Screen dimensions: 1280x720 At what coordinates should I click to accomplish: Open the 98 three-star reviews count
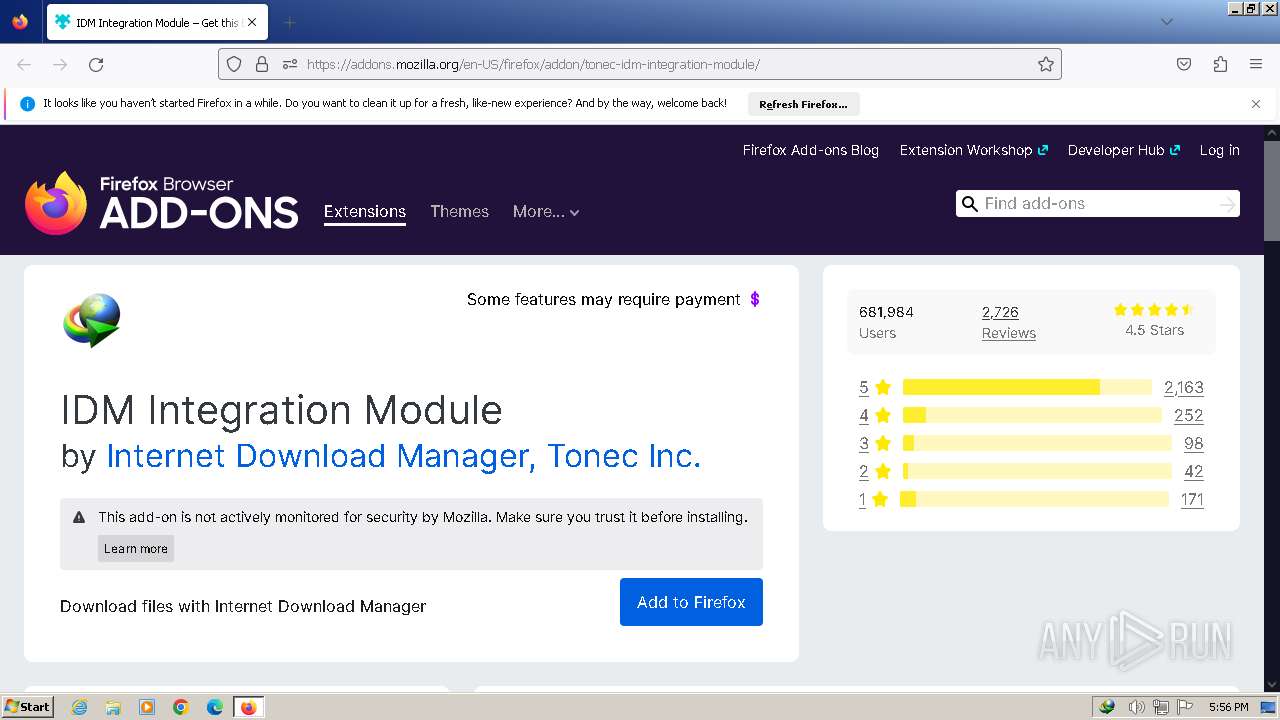pos(1194,443)
